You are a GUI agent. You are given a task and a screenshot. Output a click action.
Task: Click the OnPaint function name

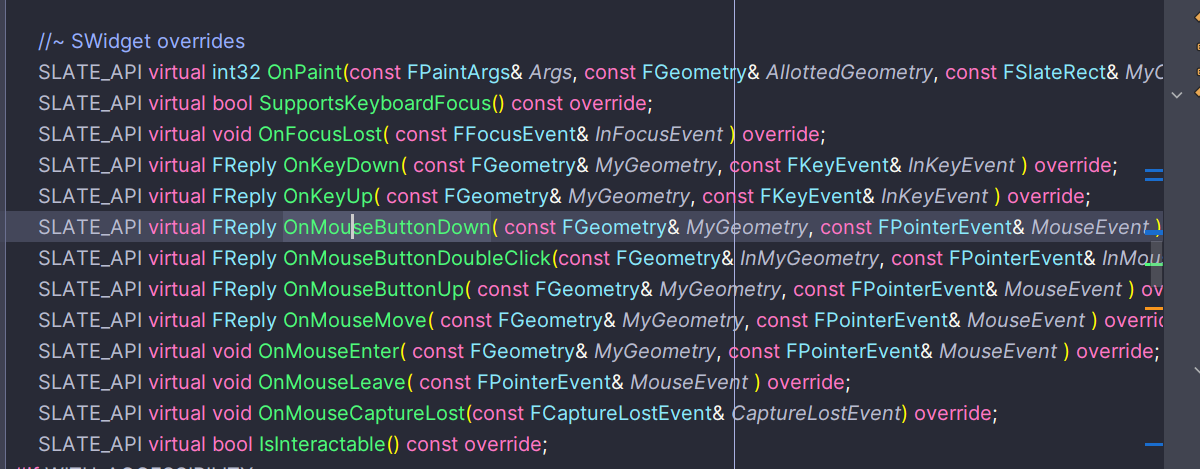pos(304,72)
